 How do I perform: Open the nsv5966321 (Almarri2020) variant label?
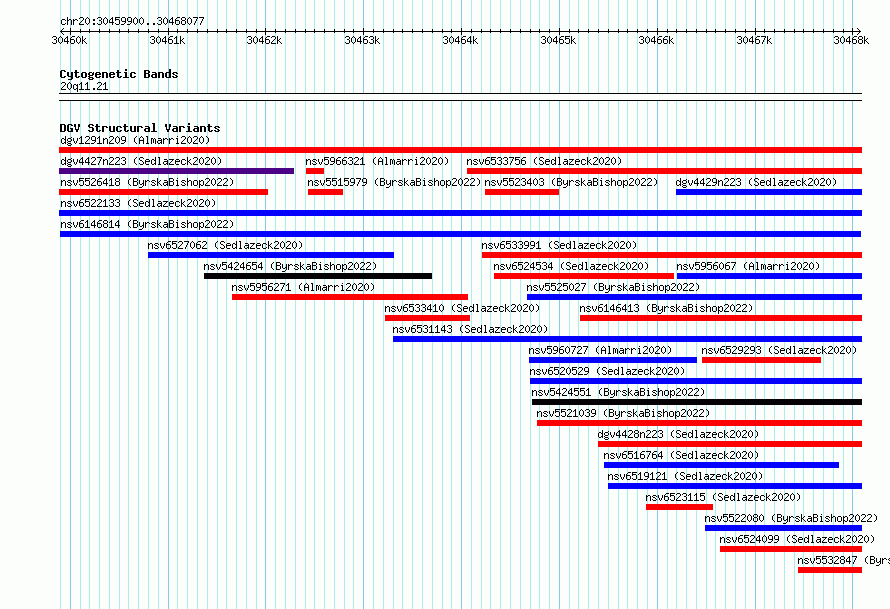click(x=377, y=161)
